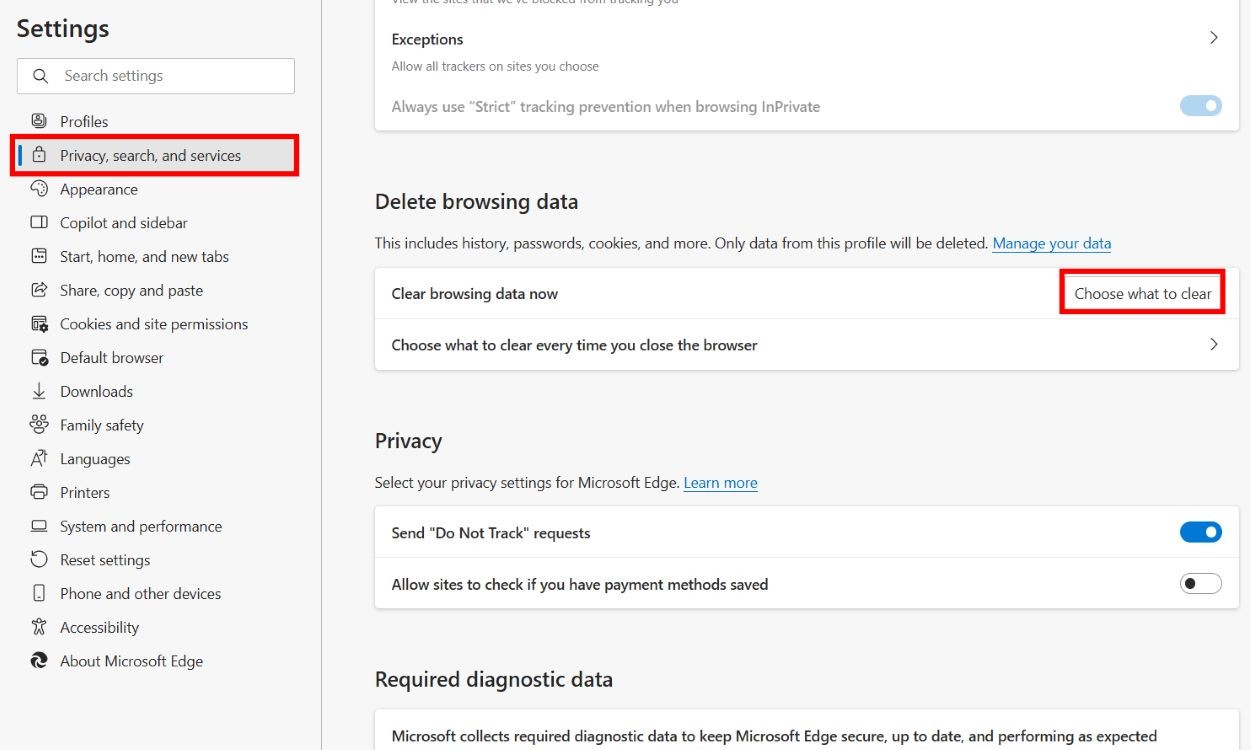Click the Choose what to clear button
This screenshot has width=1251, height=750.
[x=1142, y=293]
